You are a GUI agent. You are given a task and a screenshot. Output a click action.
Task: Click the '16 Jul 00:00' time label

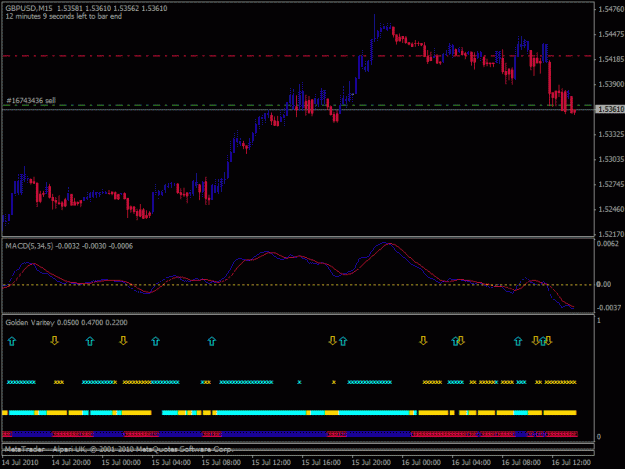pos(421,462)
